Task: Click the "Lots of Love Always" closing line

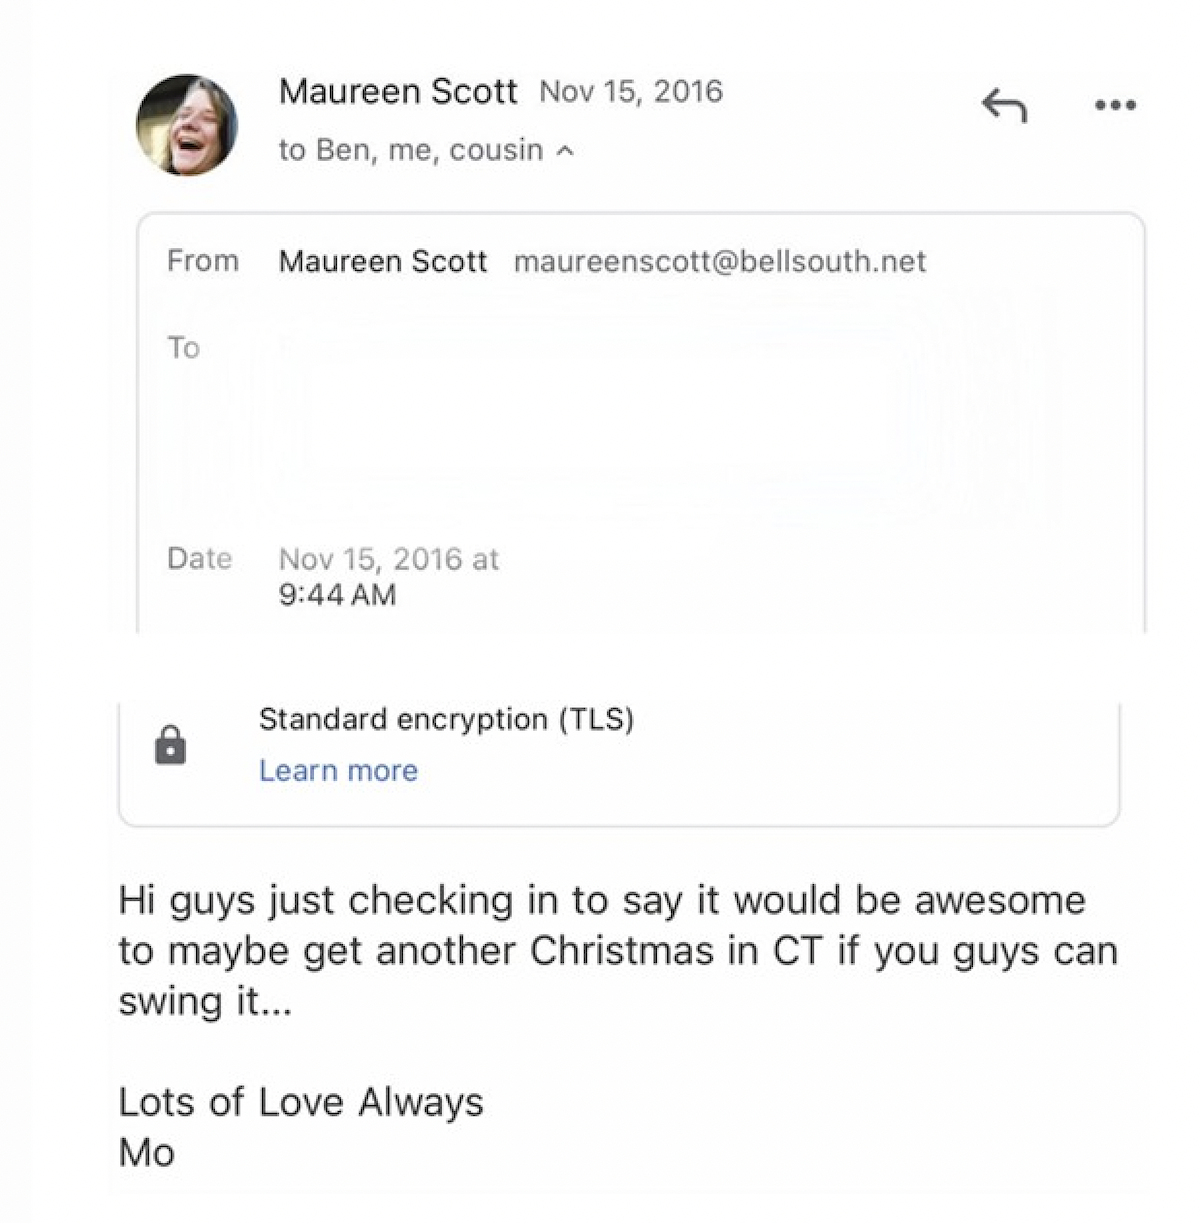Action: point(300,1102)
